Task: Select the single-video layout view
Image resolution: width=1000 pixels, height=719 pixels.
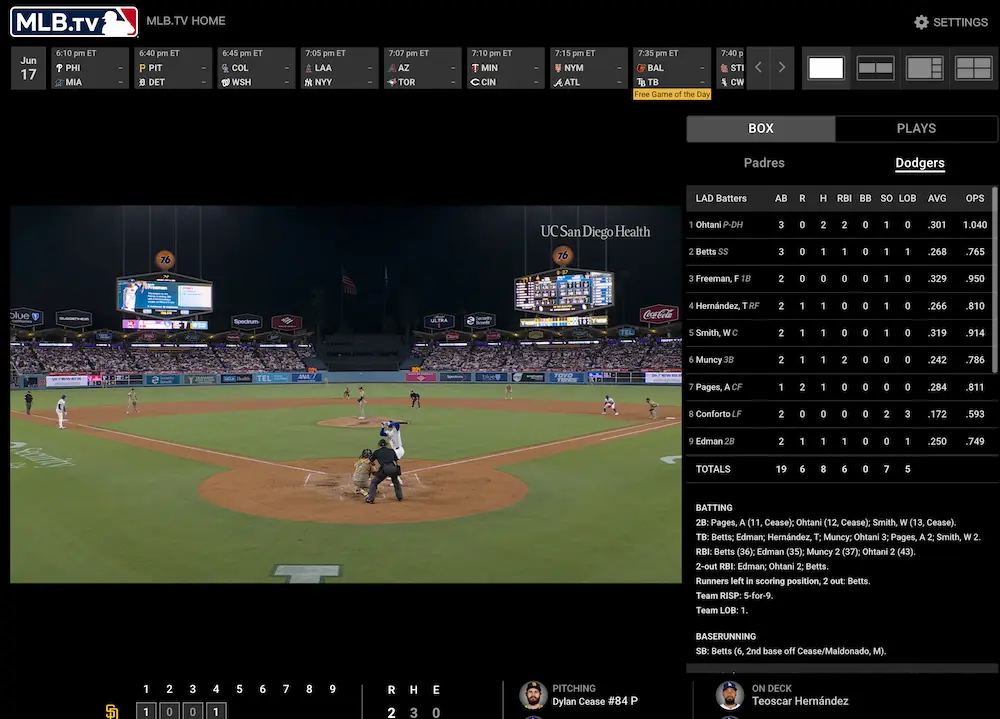Action: pos(825,68)
